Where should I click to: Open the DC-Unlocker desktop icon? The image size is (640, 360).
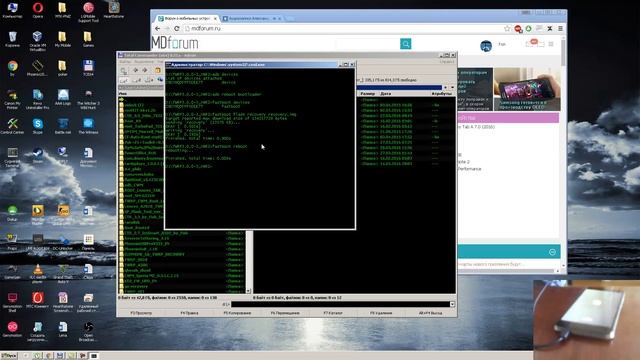(63, 242)
